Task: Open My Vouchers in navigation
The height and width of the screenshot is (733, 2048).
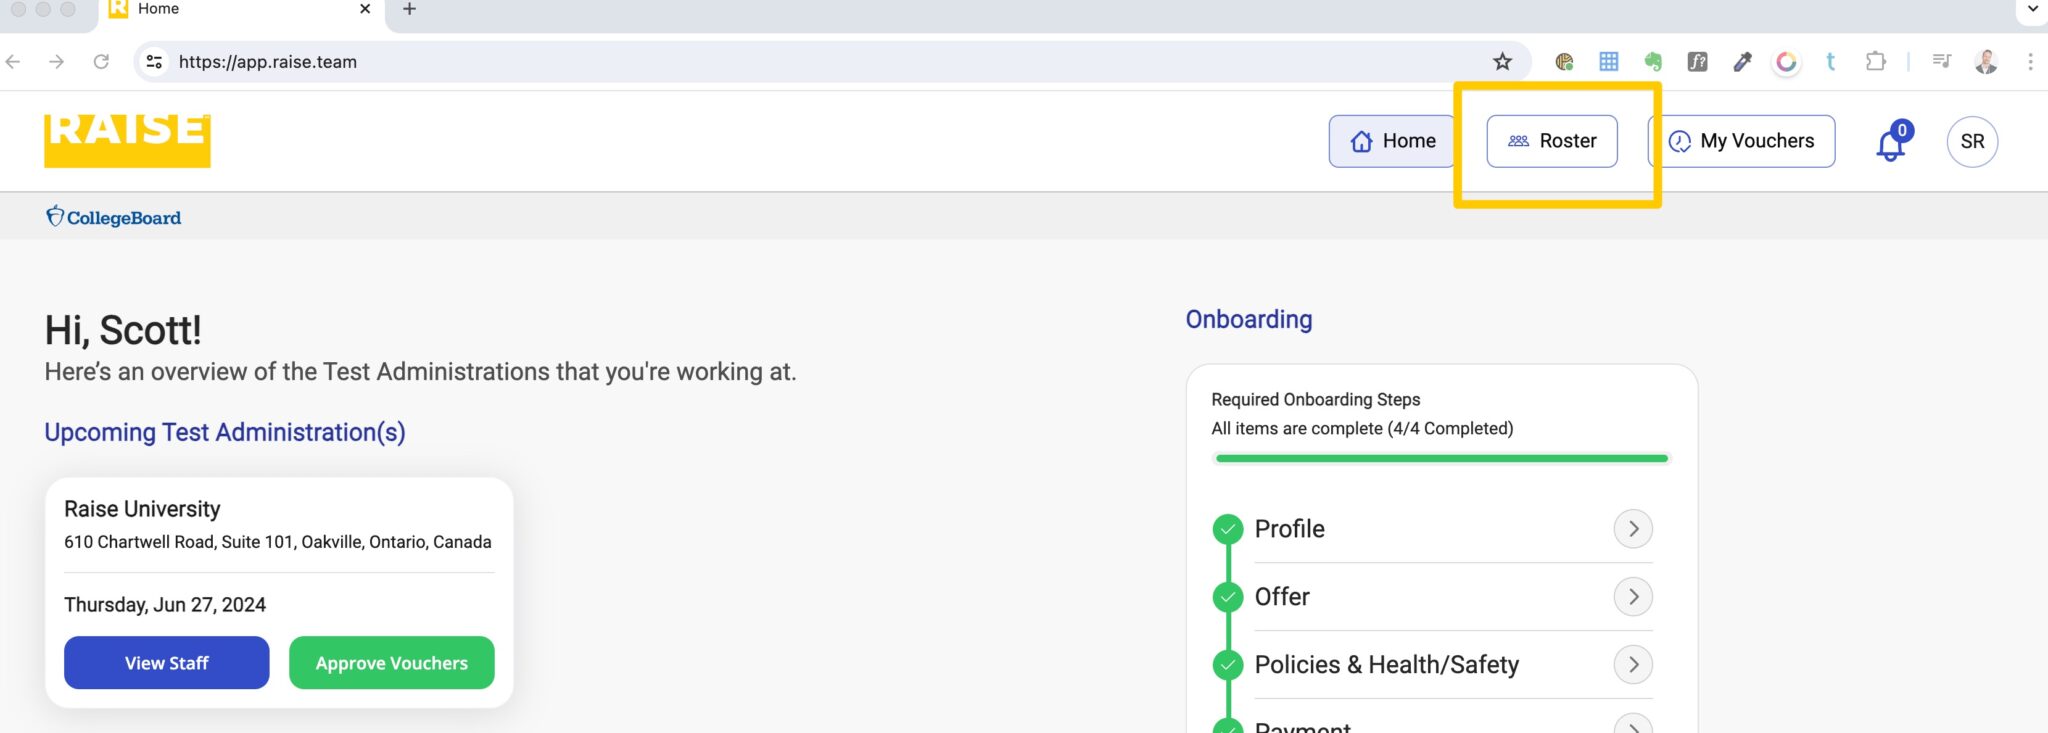Action: 1741,141
